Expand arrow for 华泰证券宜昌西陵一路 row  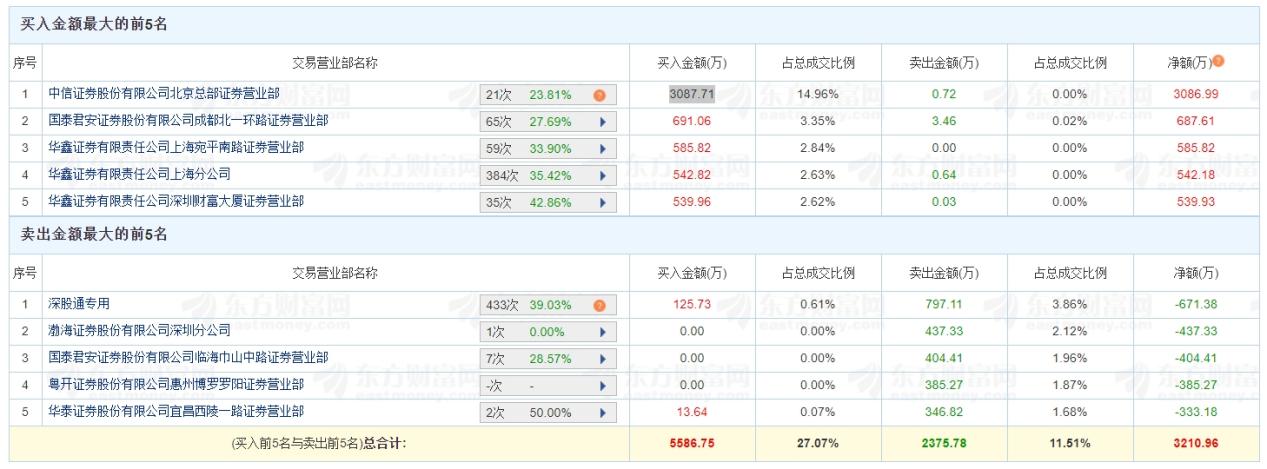[602, 412]
